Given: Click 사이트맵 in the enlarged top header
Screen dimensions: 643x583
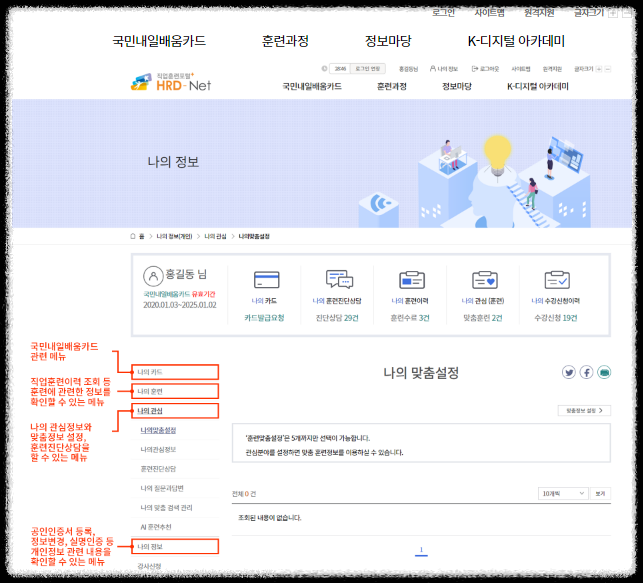Looking at the screenshot, I should (x=490, y=13).
